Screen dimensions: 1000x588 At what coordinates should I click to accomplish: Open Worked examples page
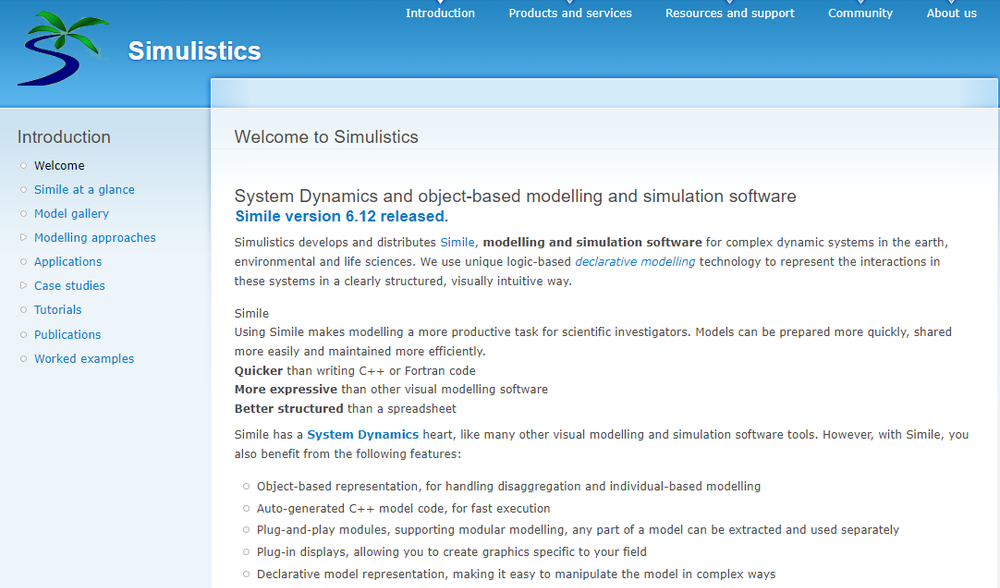click(84, 358)
